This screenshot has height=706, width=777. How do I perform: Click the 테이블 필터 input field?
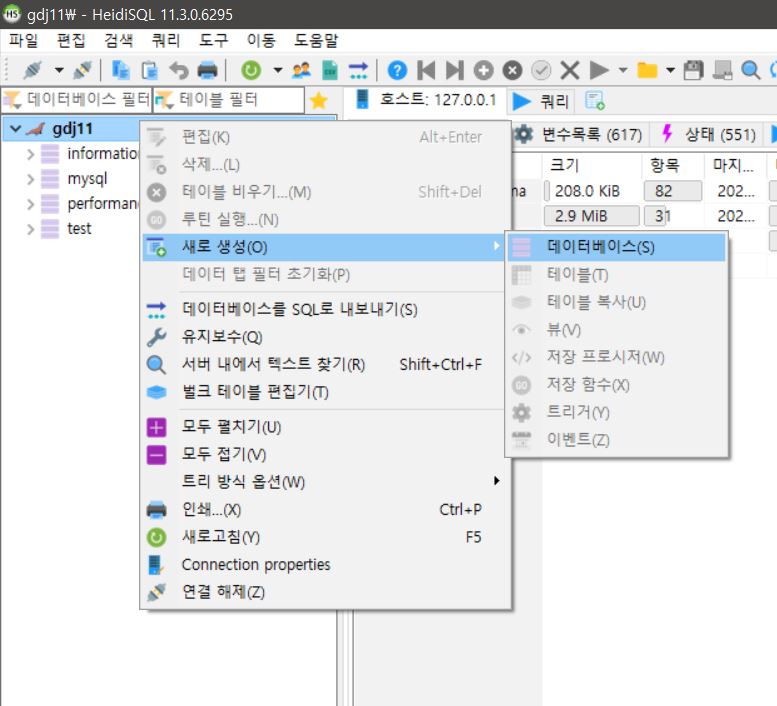[229, 100]
